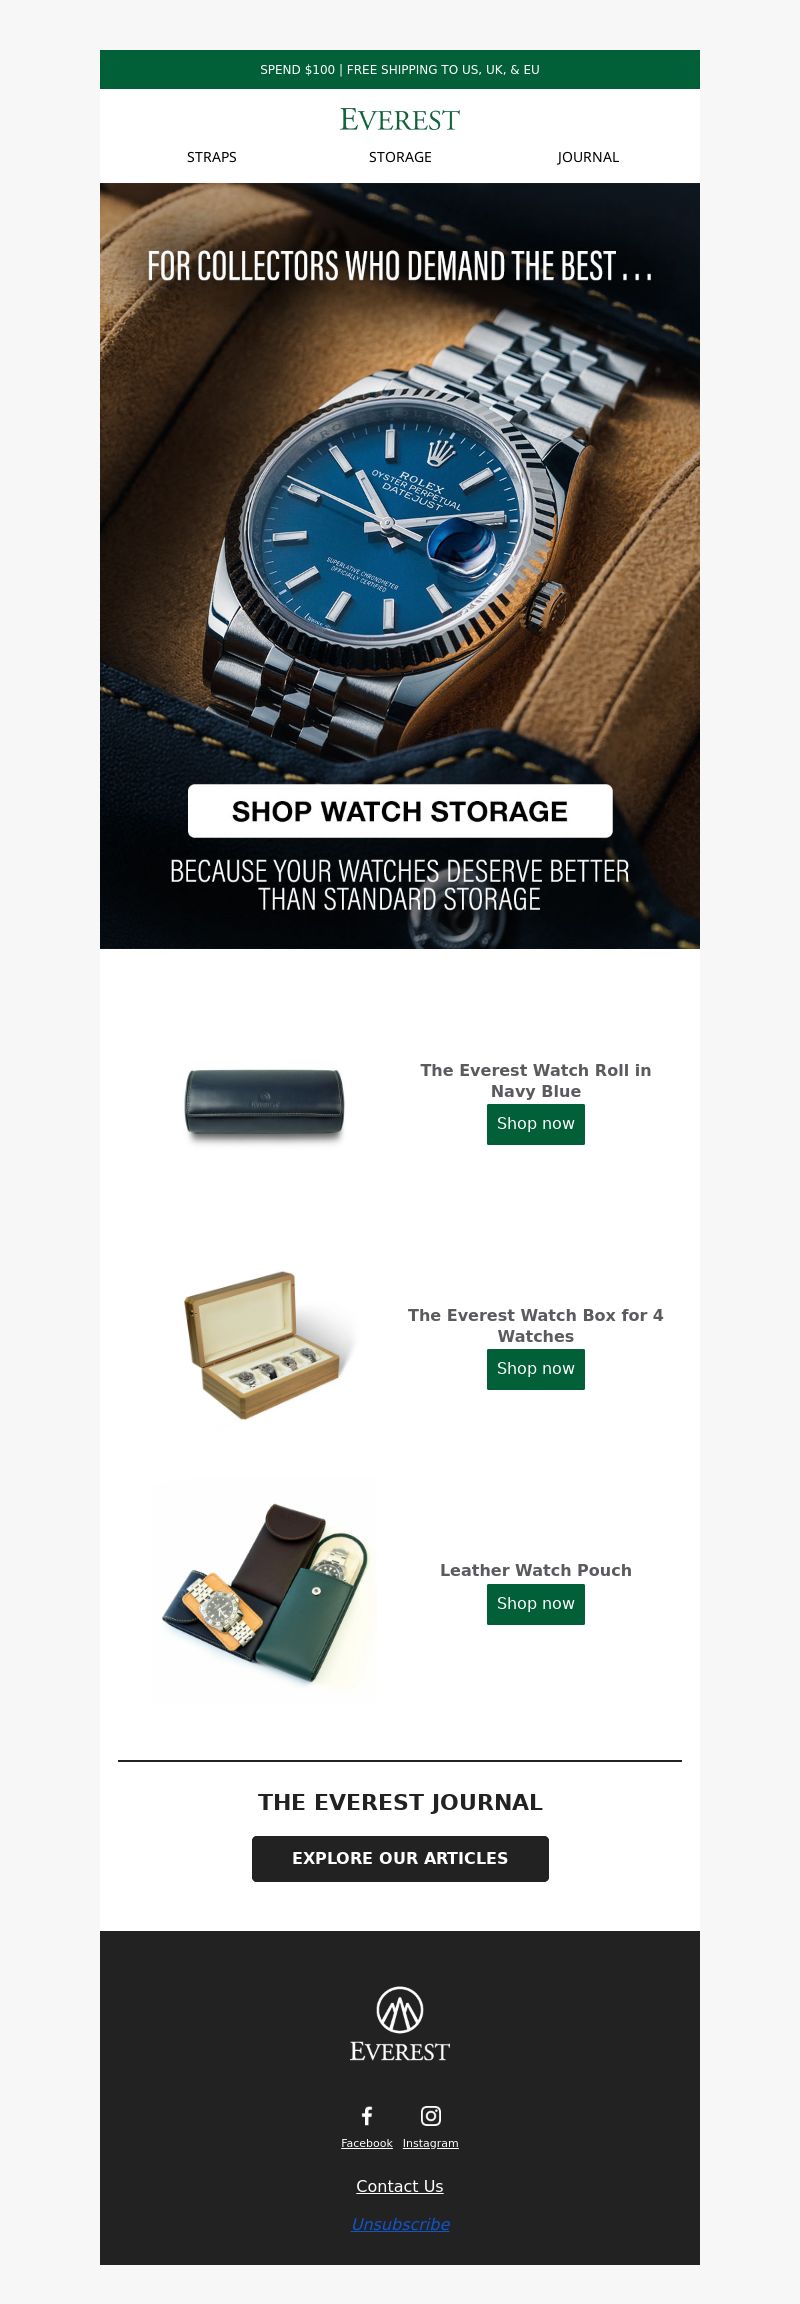Open the Journal menu item
The width and height of the screenshot is (800, 2304).
tap(588, 157)
